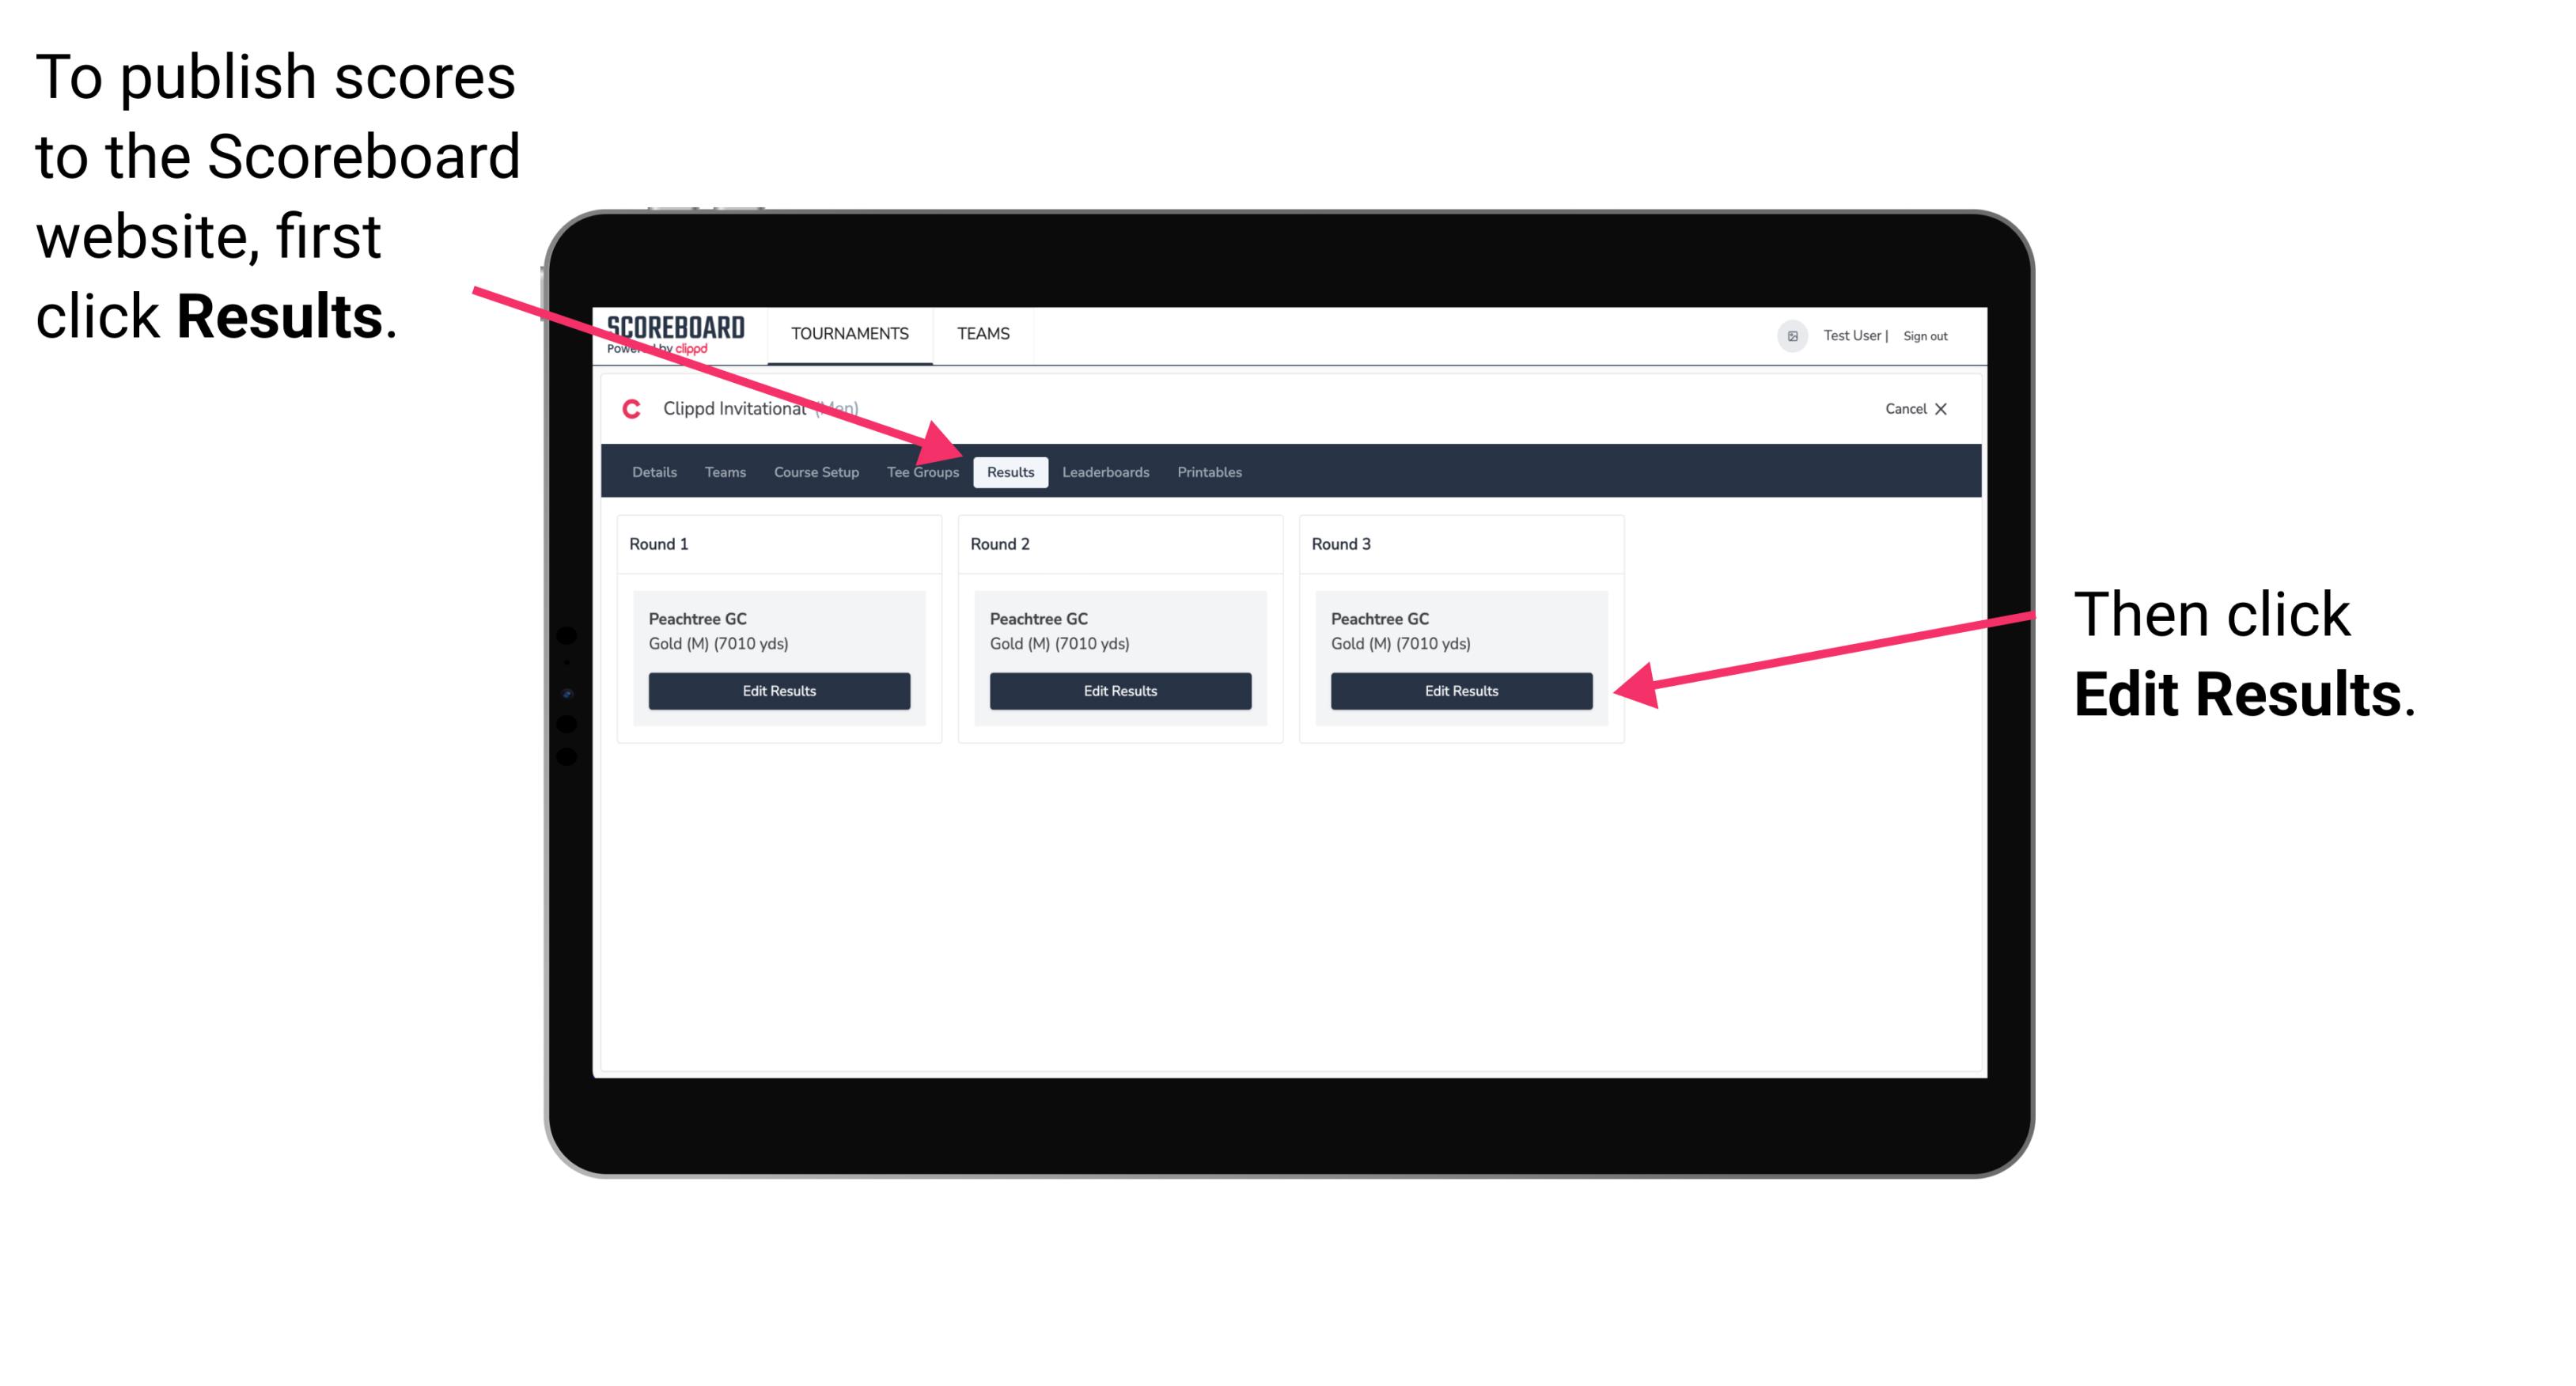Select the Results tab

1007,473
